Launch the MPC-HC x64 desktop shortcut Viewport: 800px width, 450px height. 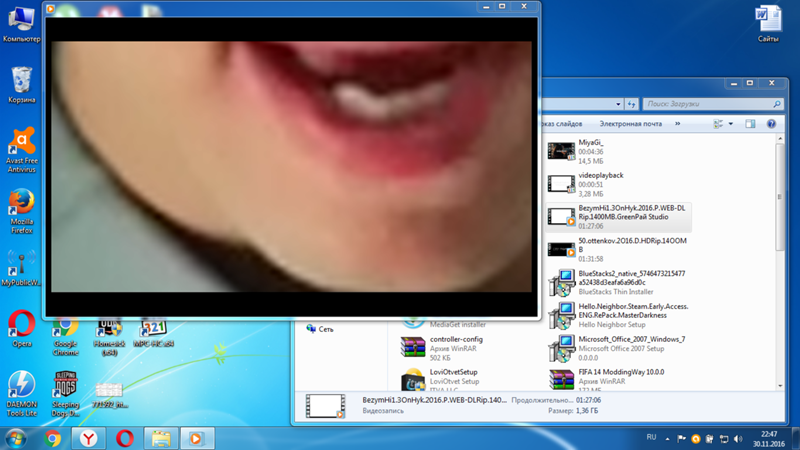[153, 334]
